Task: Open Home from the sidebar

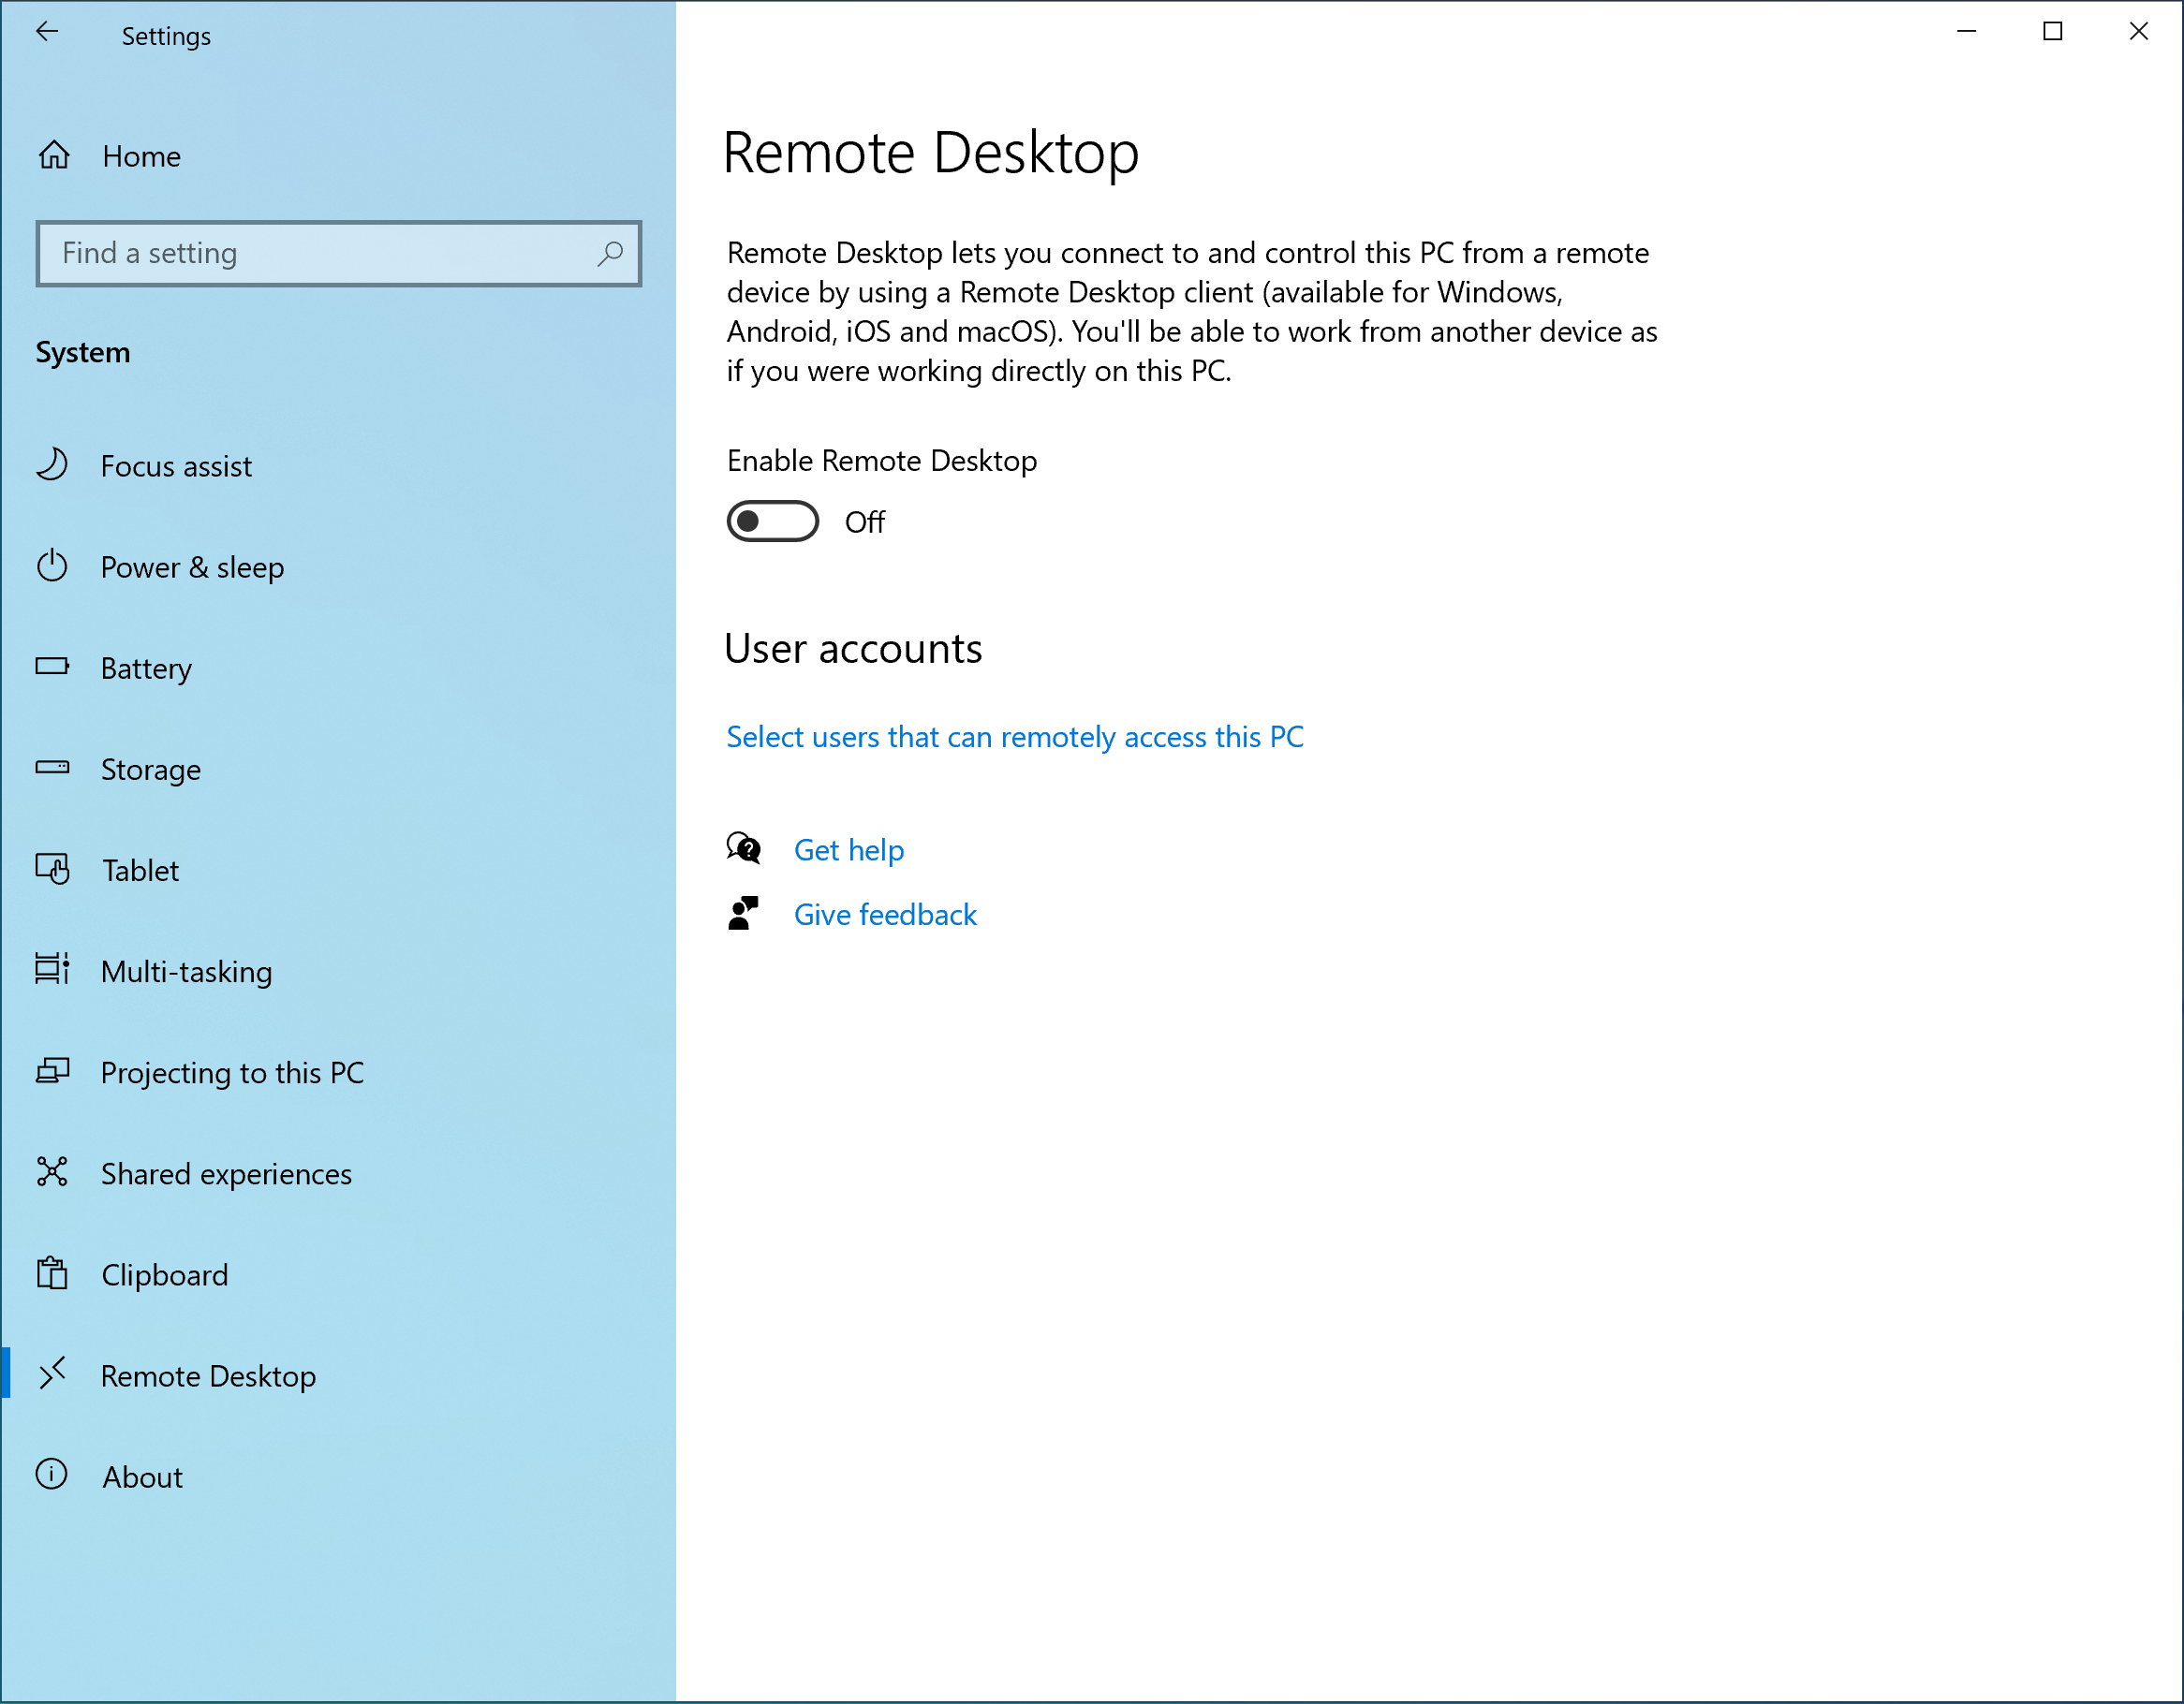Action: pos(140,156)
